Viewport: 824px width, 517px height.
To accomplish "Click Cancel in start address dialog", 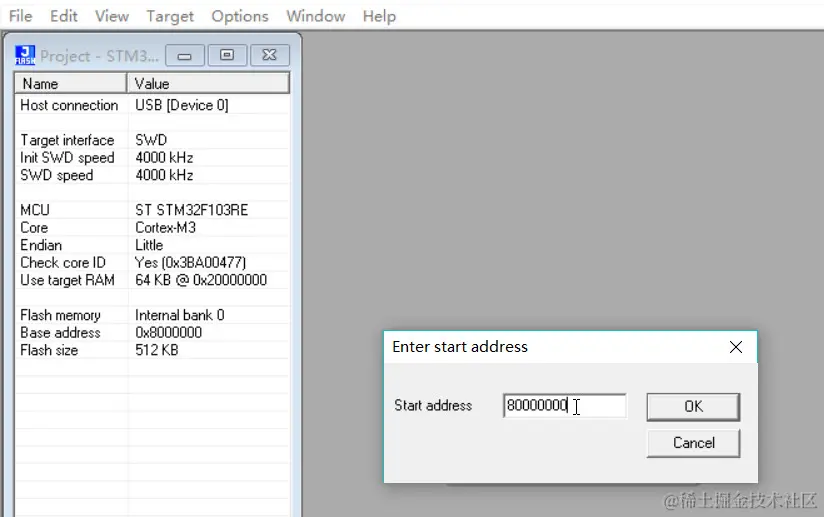I will tap(693, 443).
